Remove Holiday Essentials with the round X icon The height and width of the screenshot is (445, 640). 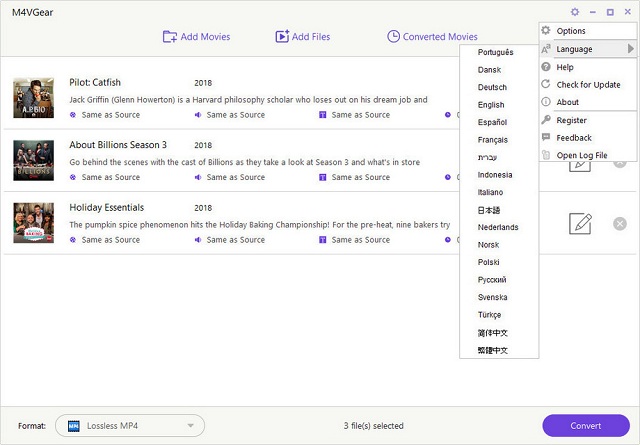point(620,224)
